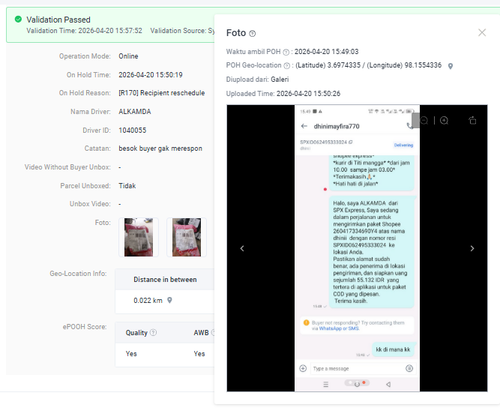This screenshot has width=500, height=408.
Task: Click Distance in between header
Action: (x=165, y=280)
